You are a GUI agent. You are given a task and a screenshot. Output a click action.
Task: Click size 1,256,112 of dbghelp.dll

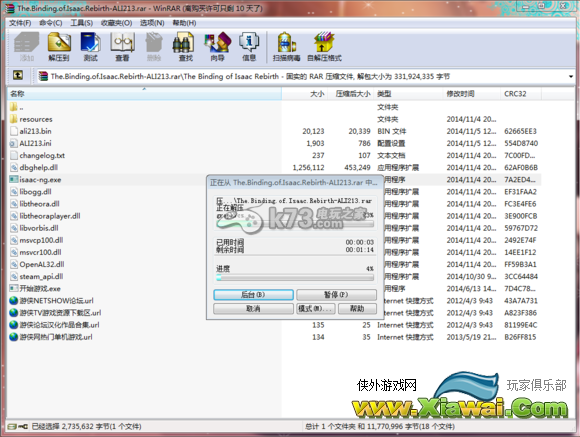pyautogui.click(x=308, y=168)
